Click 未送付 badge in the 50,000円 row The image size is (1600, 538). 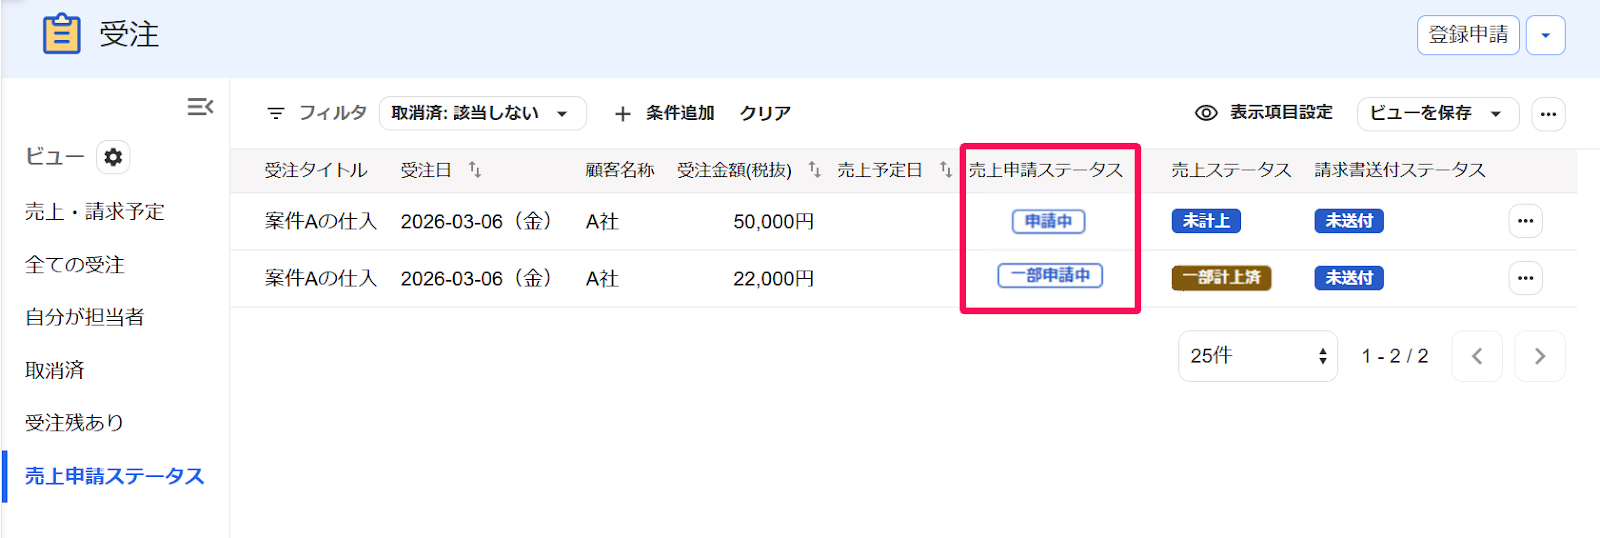(1349, 221)
